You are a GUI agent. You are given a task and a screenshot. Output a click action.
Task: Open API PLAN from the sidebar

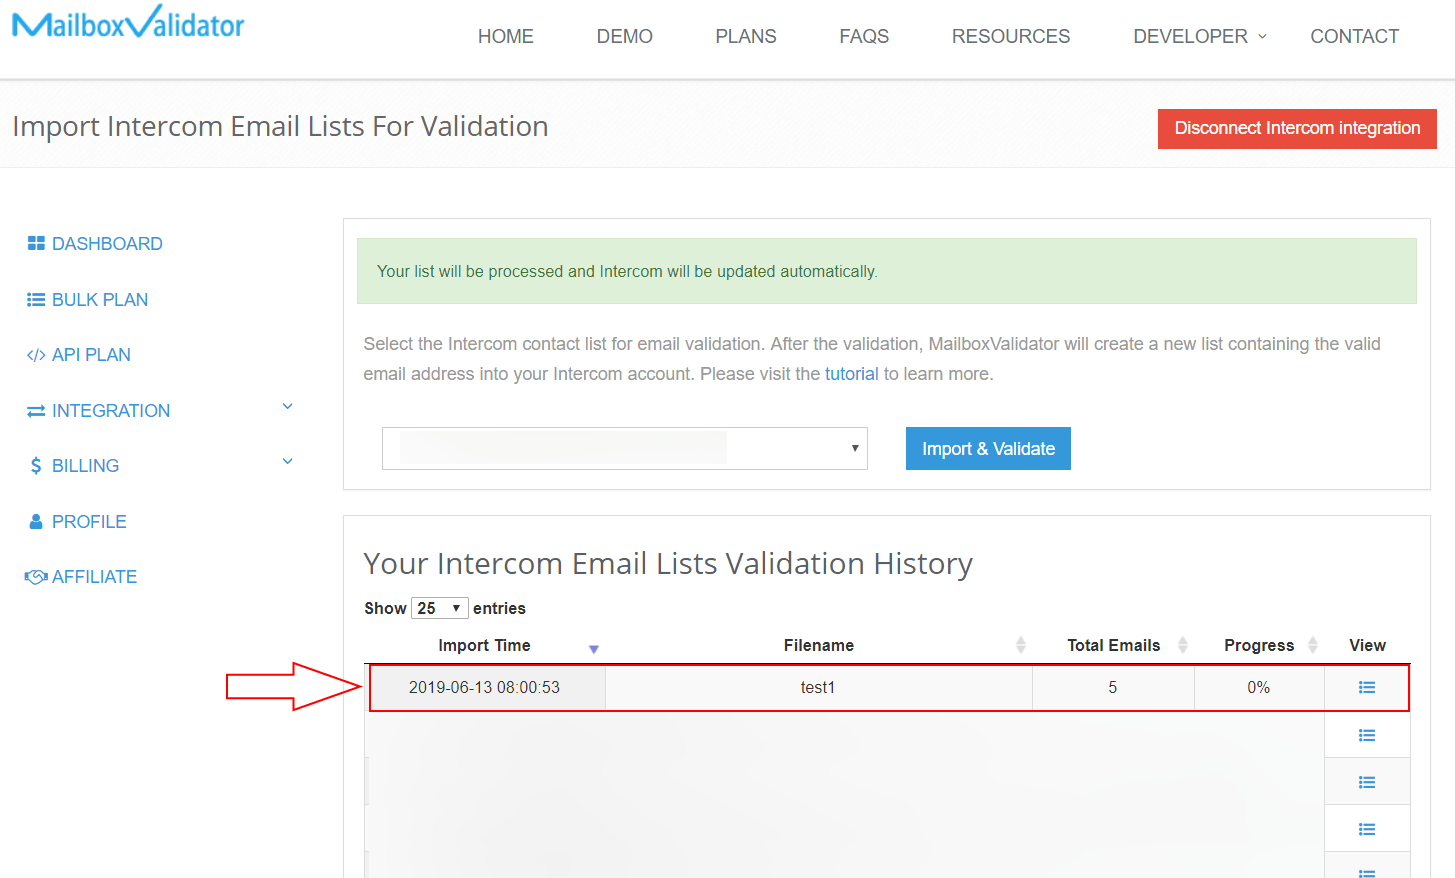78,354
